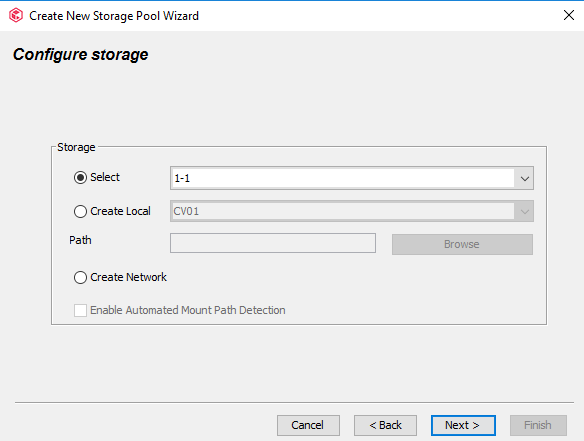This screenshot has height=441, width=584.
Task: Choose the Create Local radio button
Action: point(80,211)
